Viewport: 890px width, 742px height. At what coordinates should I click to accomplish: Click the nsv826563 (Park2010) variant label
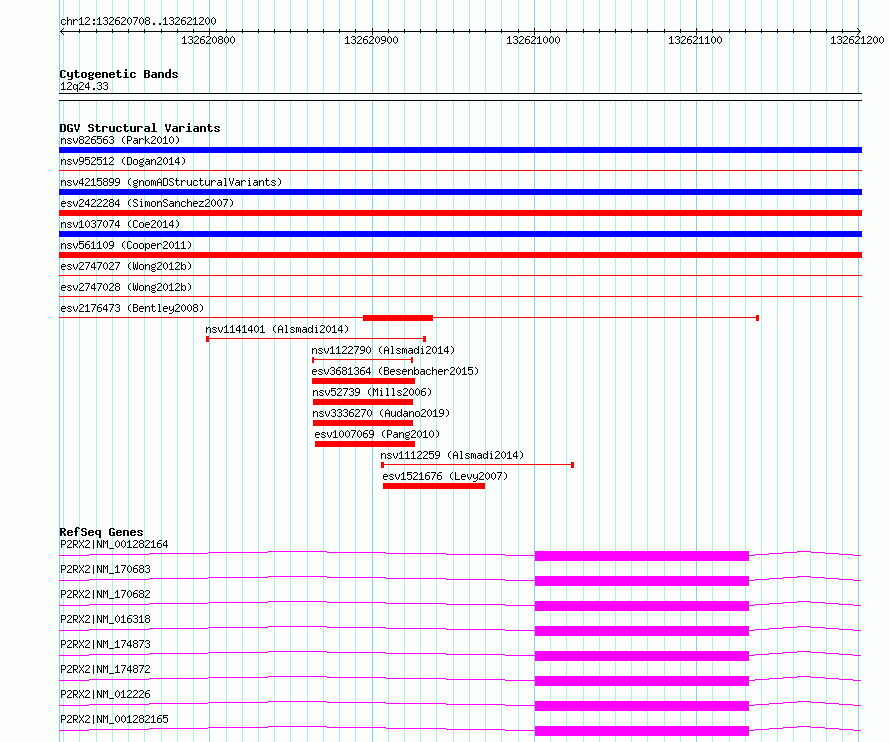pos(120,140)
